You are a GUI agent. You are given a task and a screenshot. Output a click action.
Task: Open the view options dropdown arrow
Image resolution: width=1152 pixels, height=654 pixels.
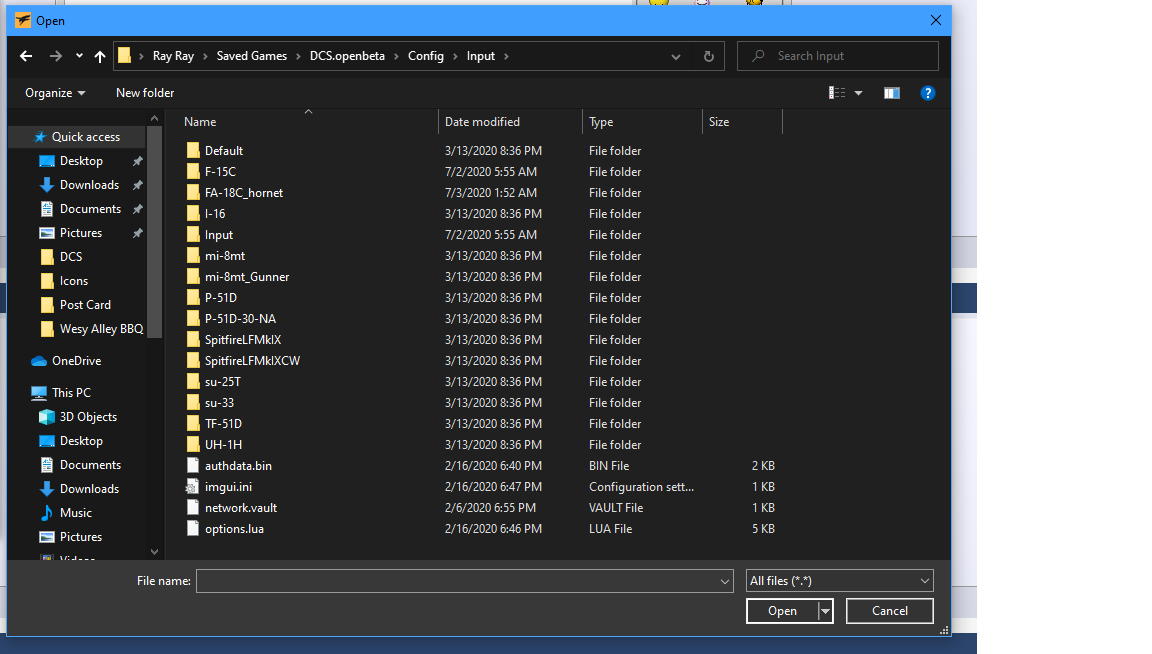coord(858,93)
